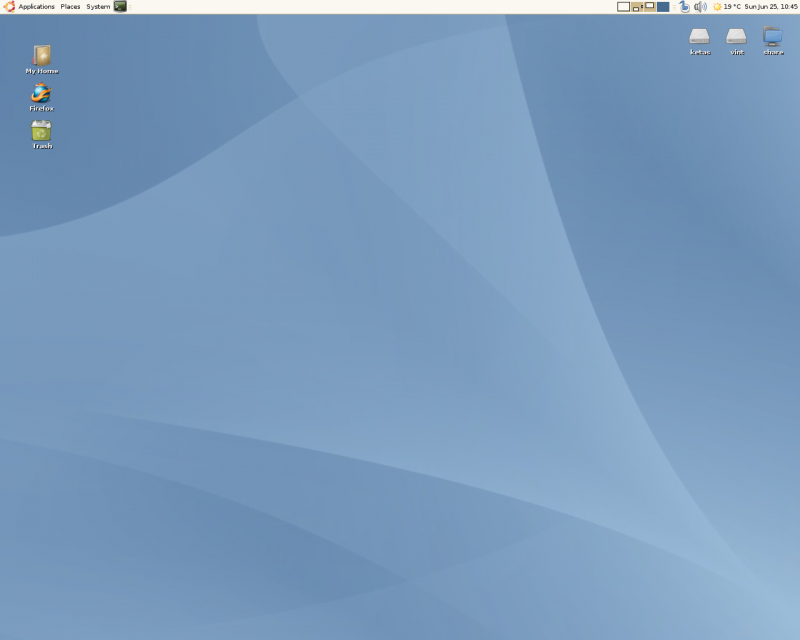Click the fourth blue active workspace

pyautogui.click(x=663, y=7)
